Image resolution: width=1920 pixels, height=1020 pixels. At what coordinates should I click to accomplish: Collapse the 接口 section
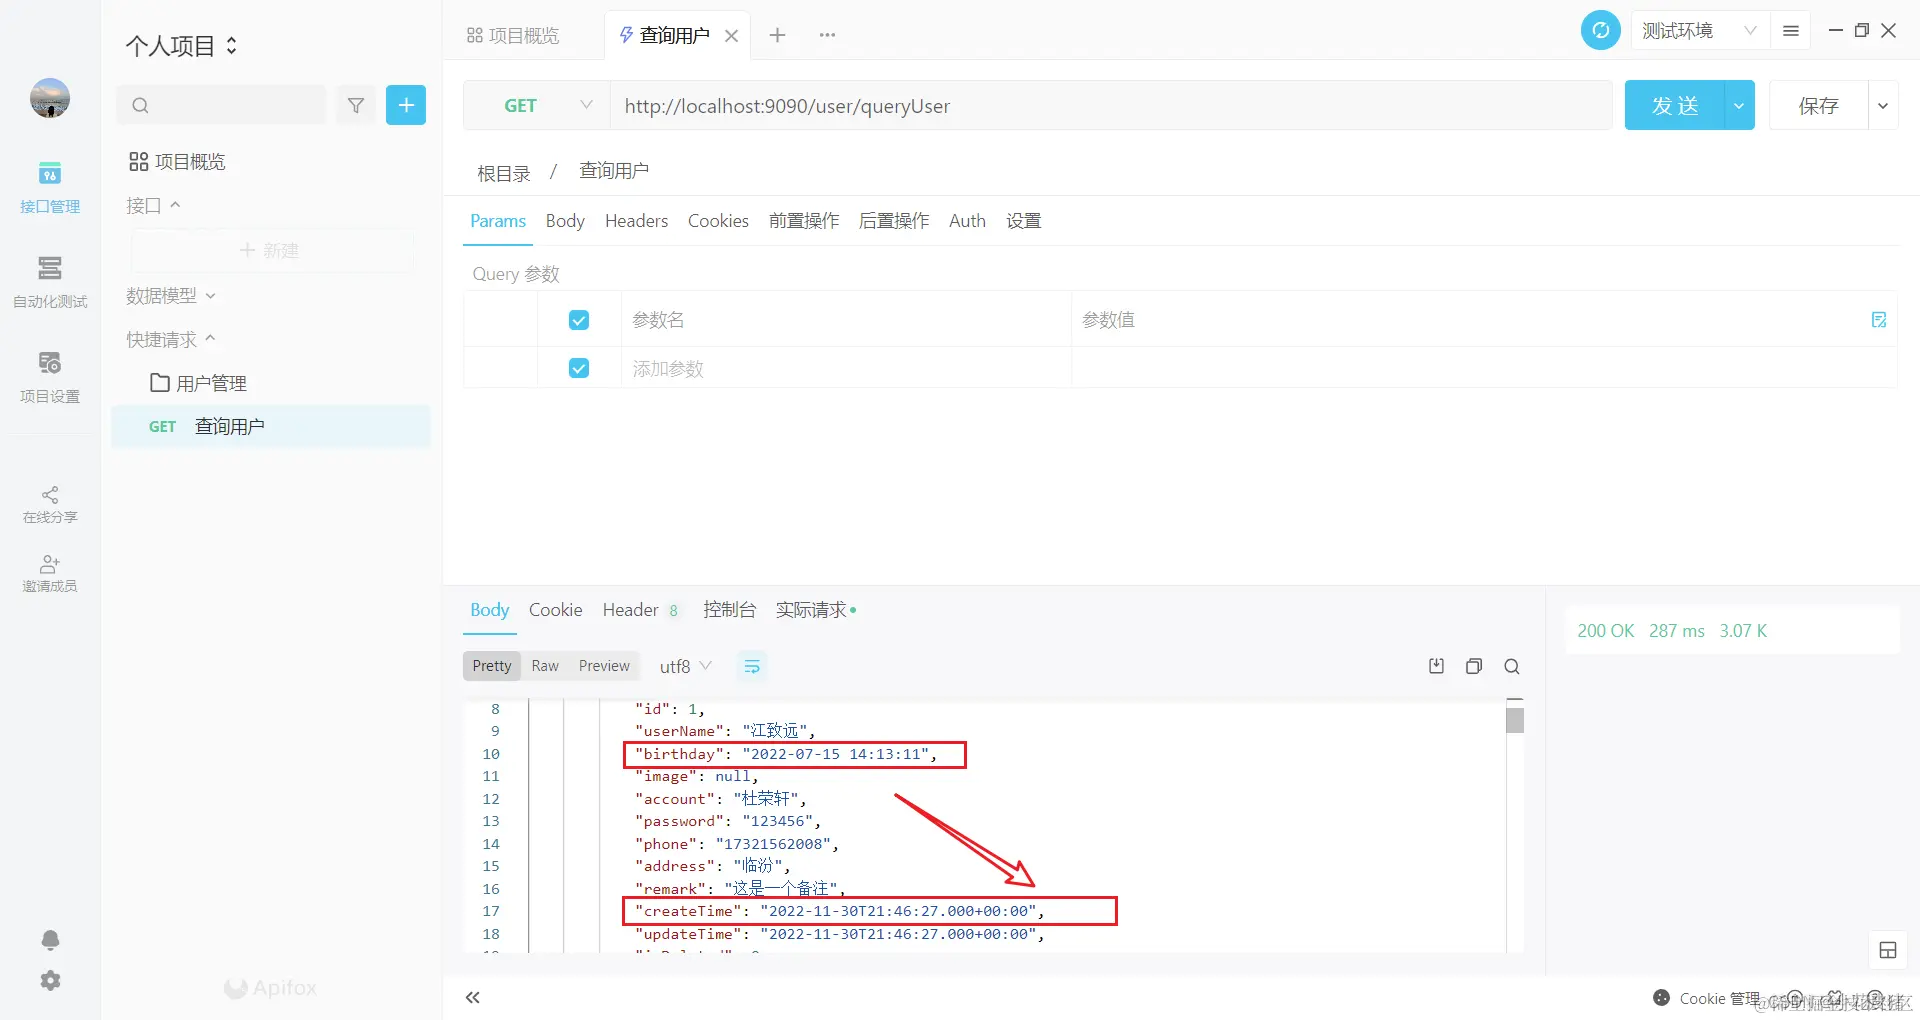coord(153,205)
